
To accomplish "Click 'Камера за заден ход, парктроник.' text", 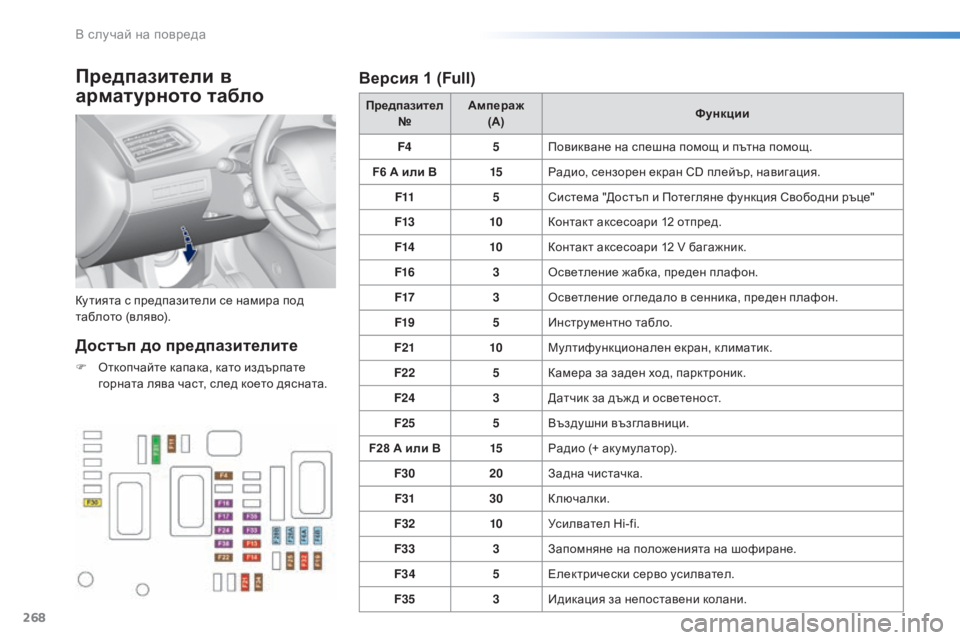I will (x=647, y=372).
